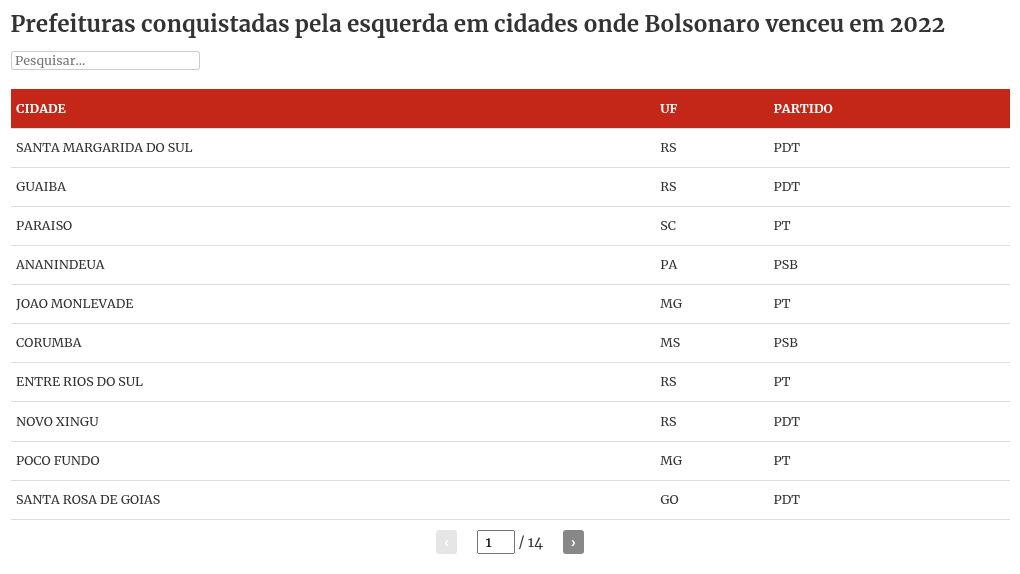Screen dimensions: 1020x574
Task: Click the page title heading text
Action: point(477,24)
